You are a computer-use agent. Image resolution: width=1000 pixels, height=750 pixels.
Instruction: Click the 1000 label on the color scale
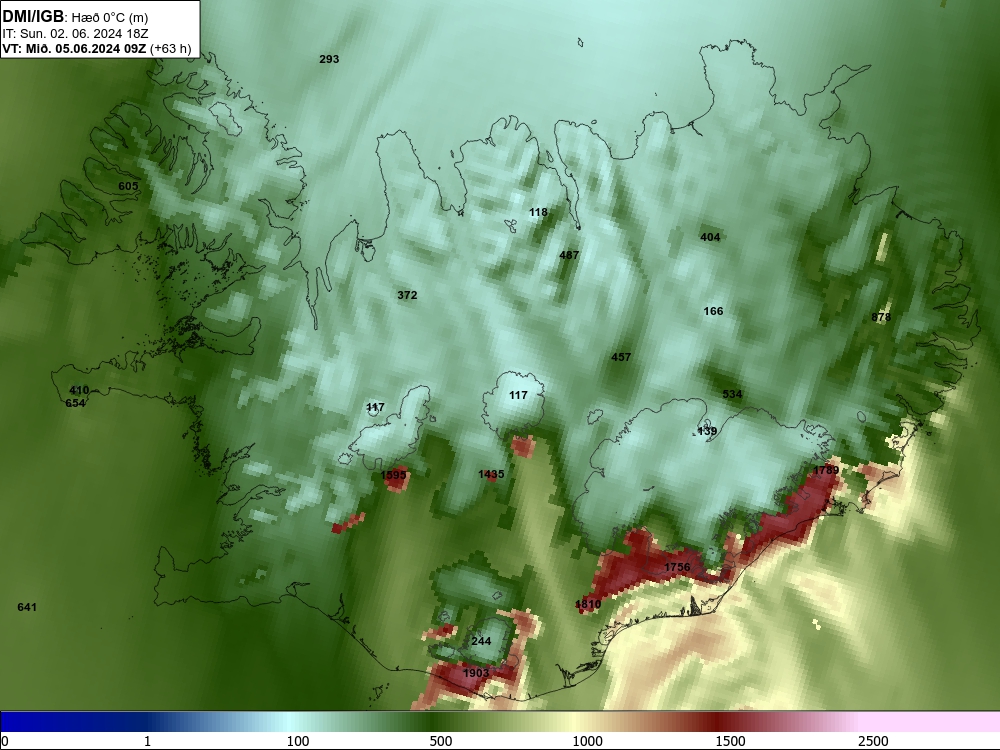(x=587, y=741)
